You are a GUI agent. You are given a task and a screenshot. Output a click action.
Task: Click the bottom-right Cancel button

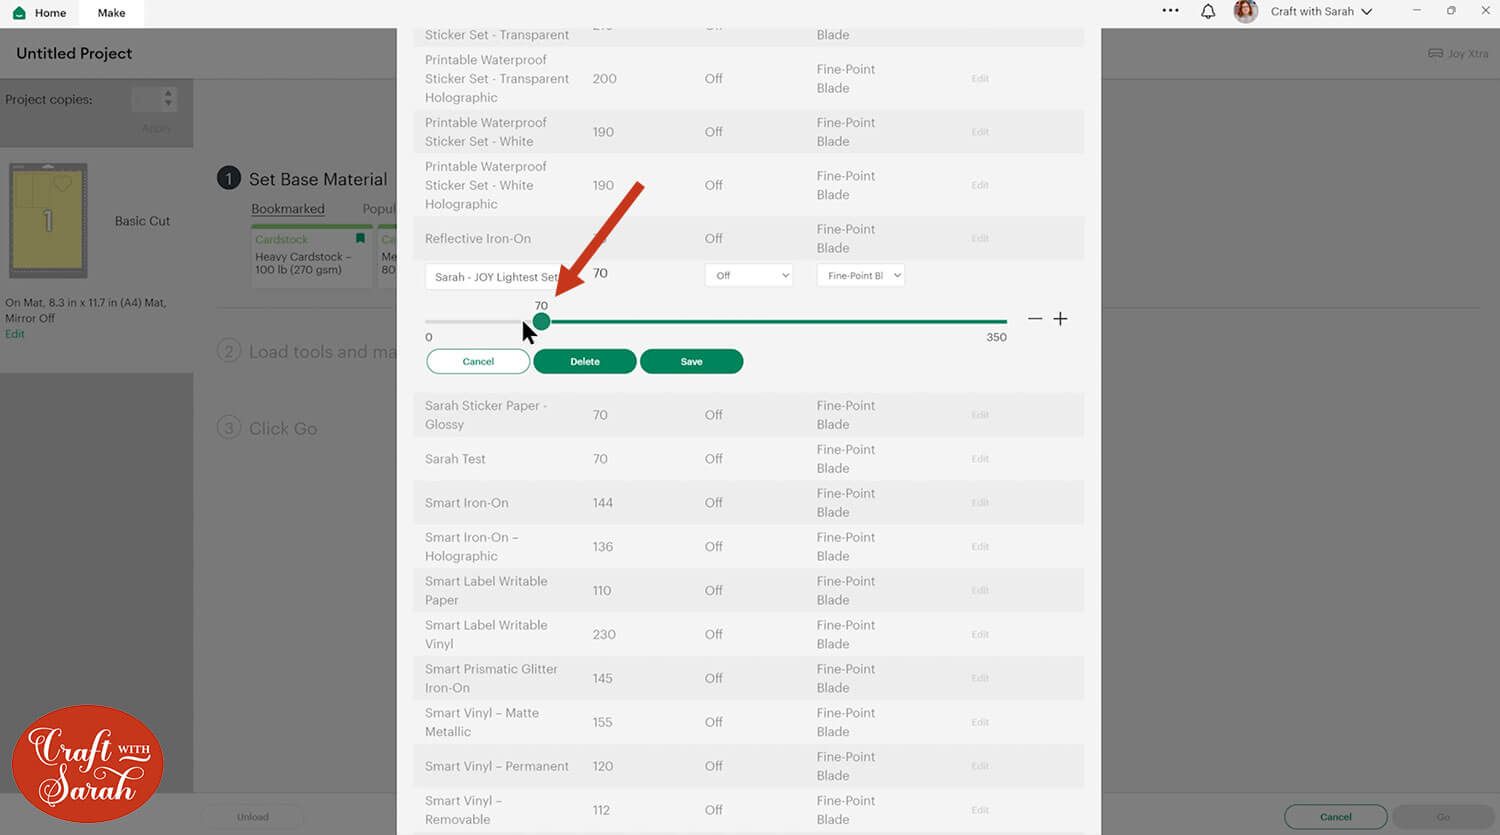(1335, 817)
